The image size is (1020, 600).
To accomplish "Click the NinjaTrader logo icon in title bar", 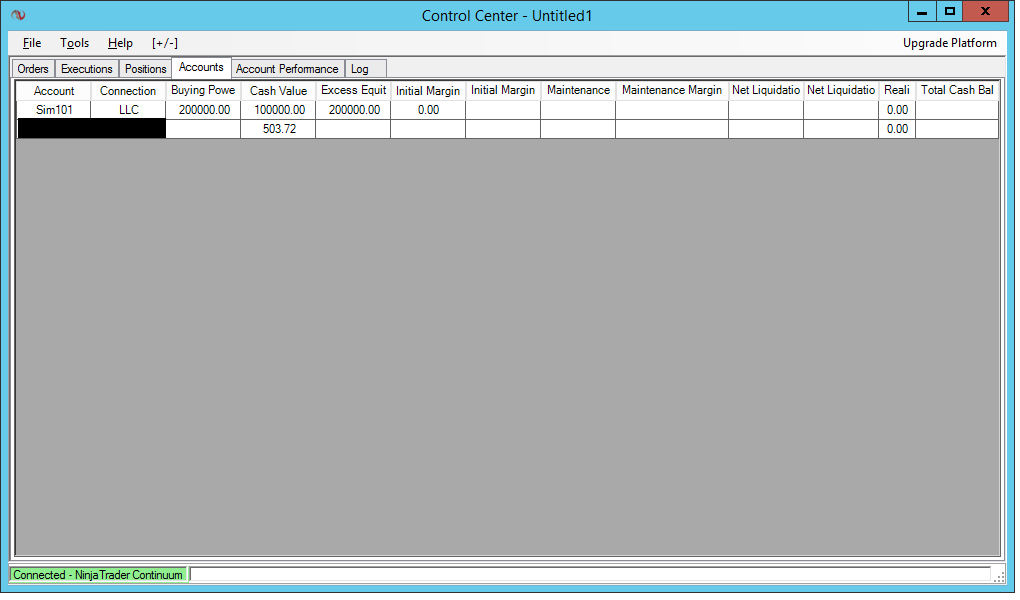I will tap(18, 15).
